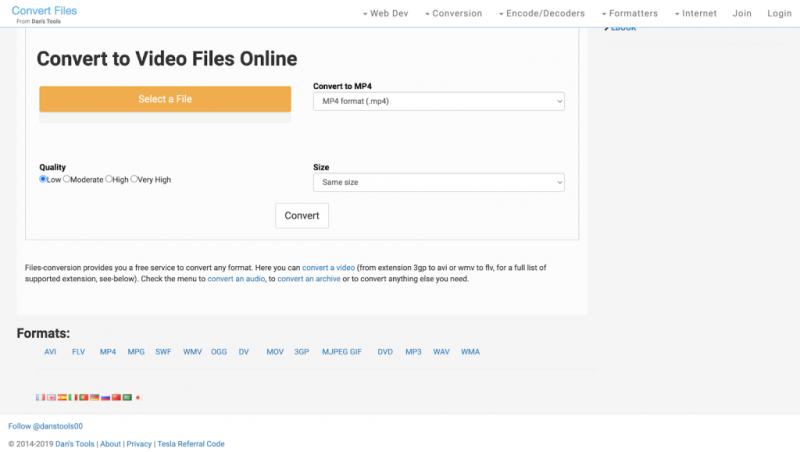Image resolution: width=800 pixels, height=452 pixels.
Task: Open the MP4 format link
Action: (108, 351)
